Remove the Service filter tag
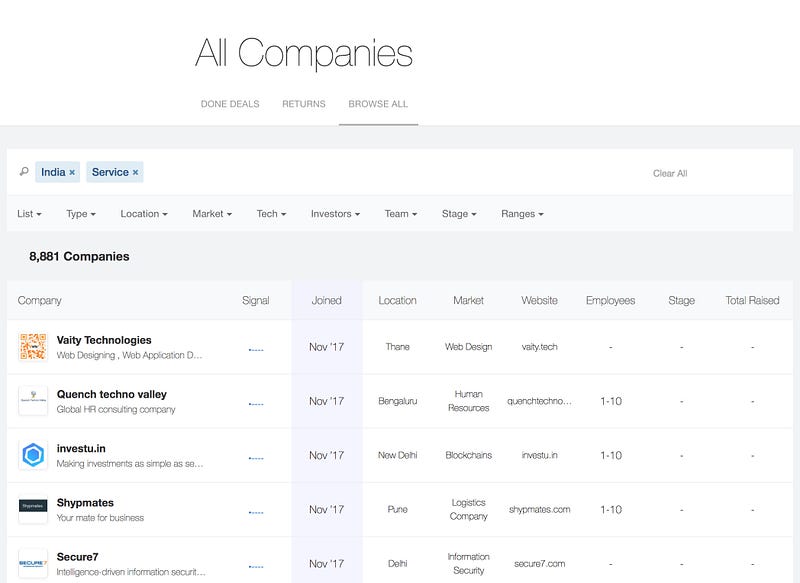This screenshot has height=583, width=800. [135, 172]
